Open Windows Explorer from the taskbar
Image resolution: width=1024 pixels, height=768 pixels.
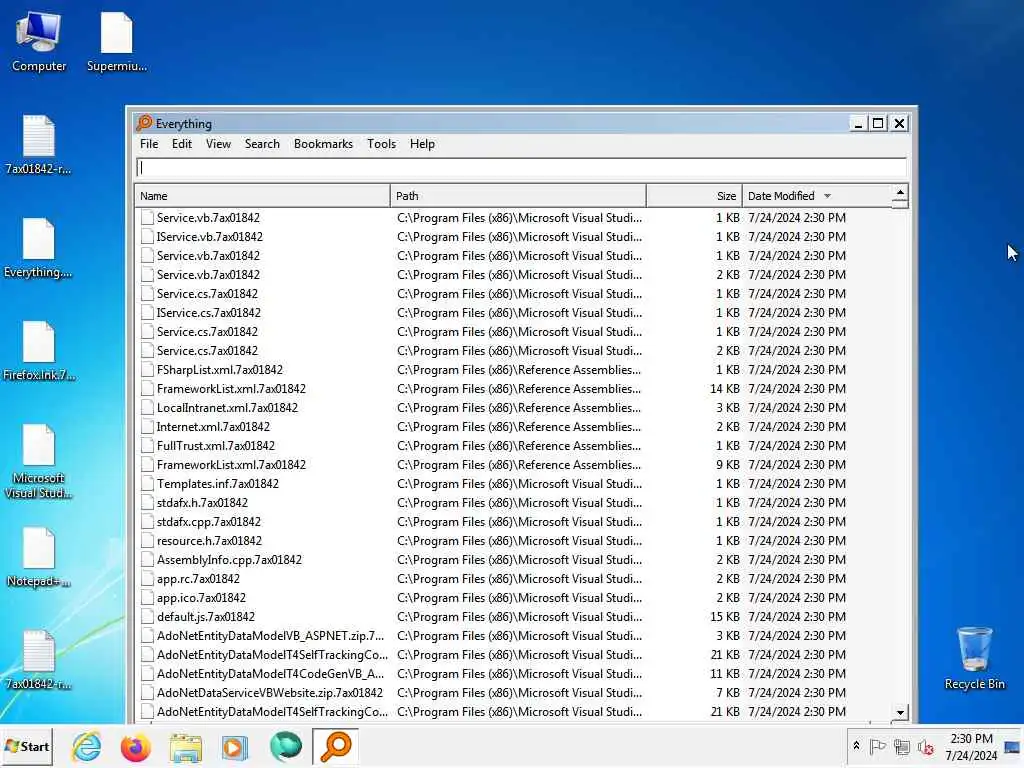(185, 746)
